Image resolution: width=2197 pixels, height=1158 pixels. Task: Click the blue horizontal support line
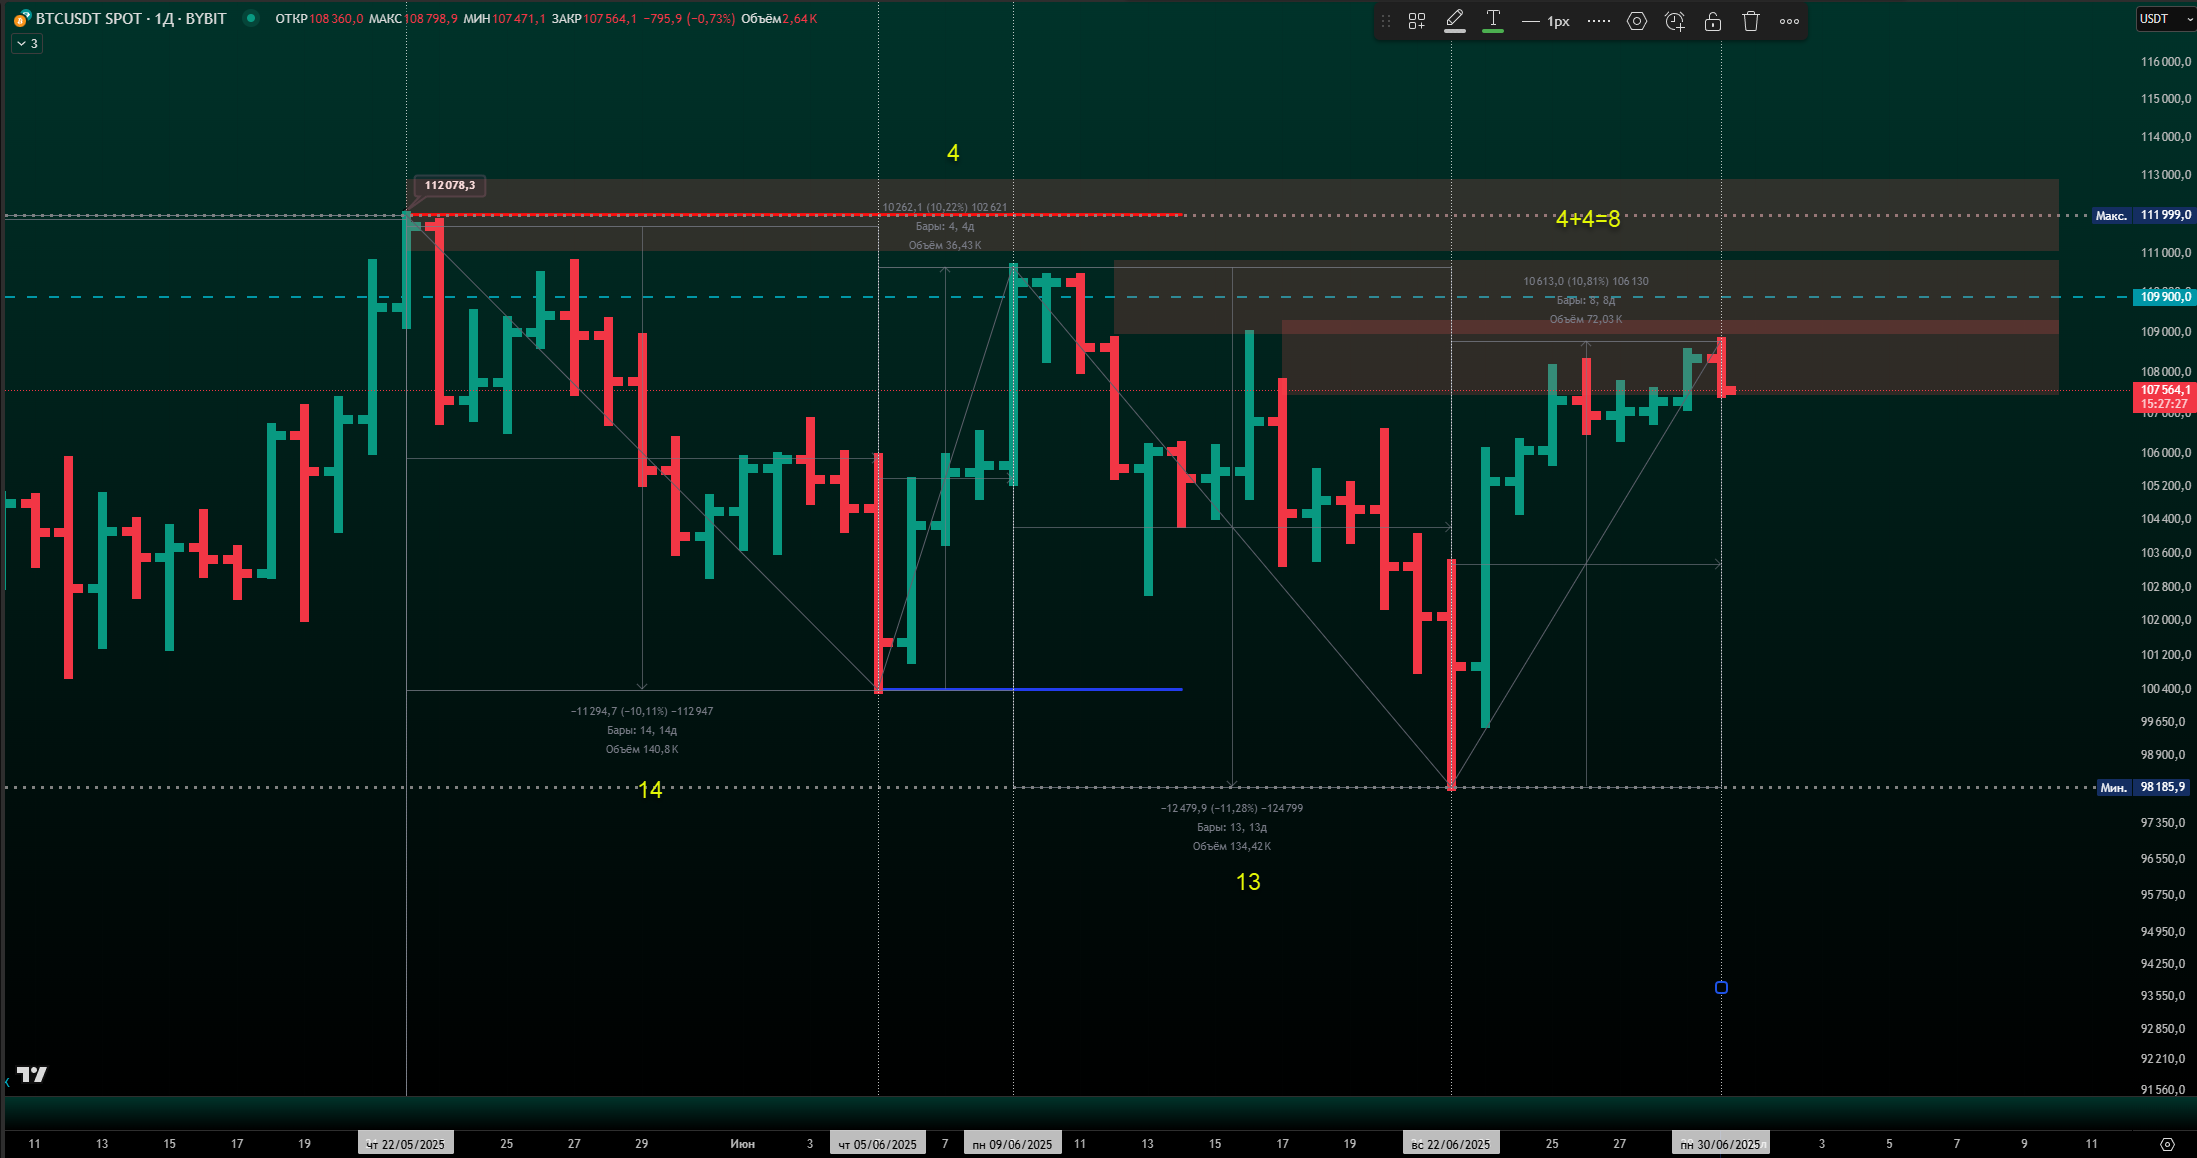[1030, 689]
